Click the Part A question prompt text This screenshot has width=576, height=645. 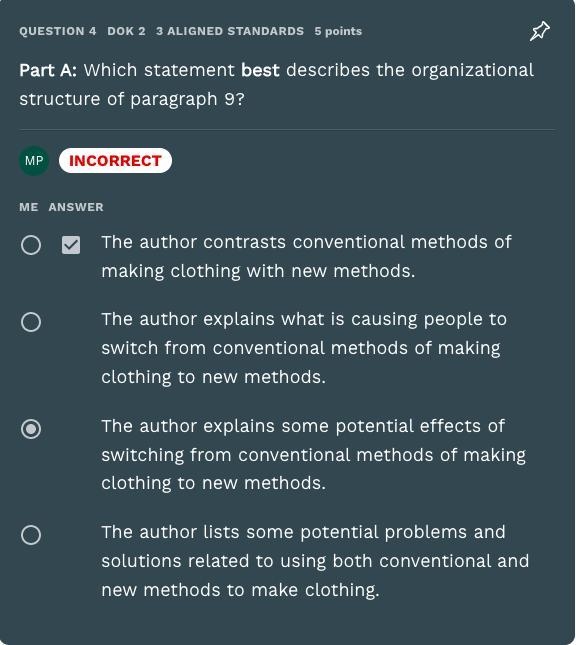[x=276, y=85]
